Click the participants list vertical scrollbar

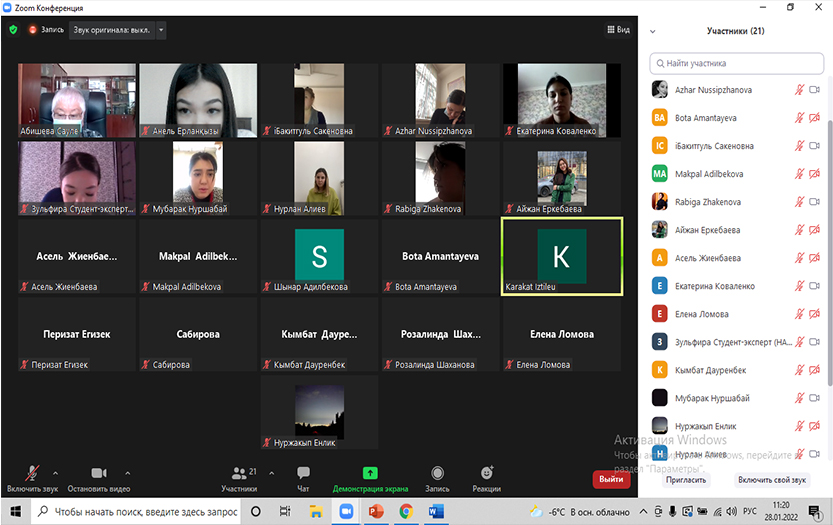(x=828, y=250)
